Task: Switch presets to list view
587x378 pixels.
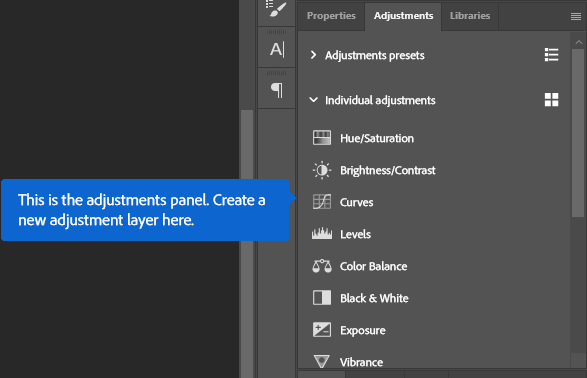Action: 551,55
